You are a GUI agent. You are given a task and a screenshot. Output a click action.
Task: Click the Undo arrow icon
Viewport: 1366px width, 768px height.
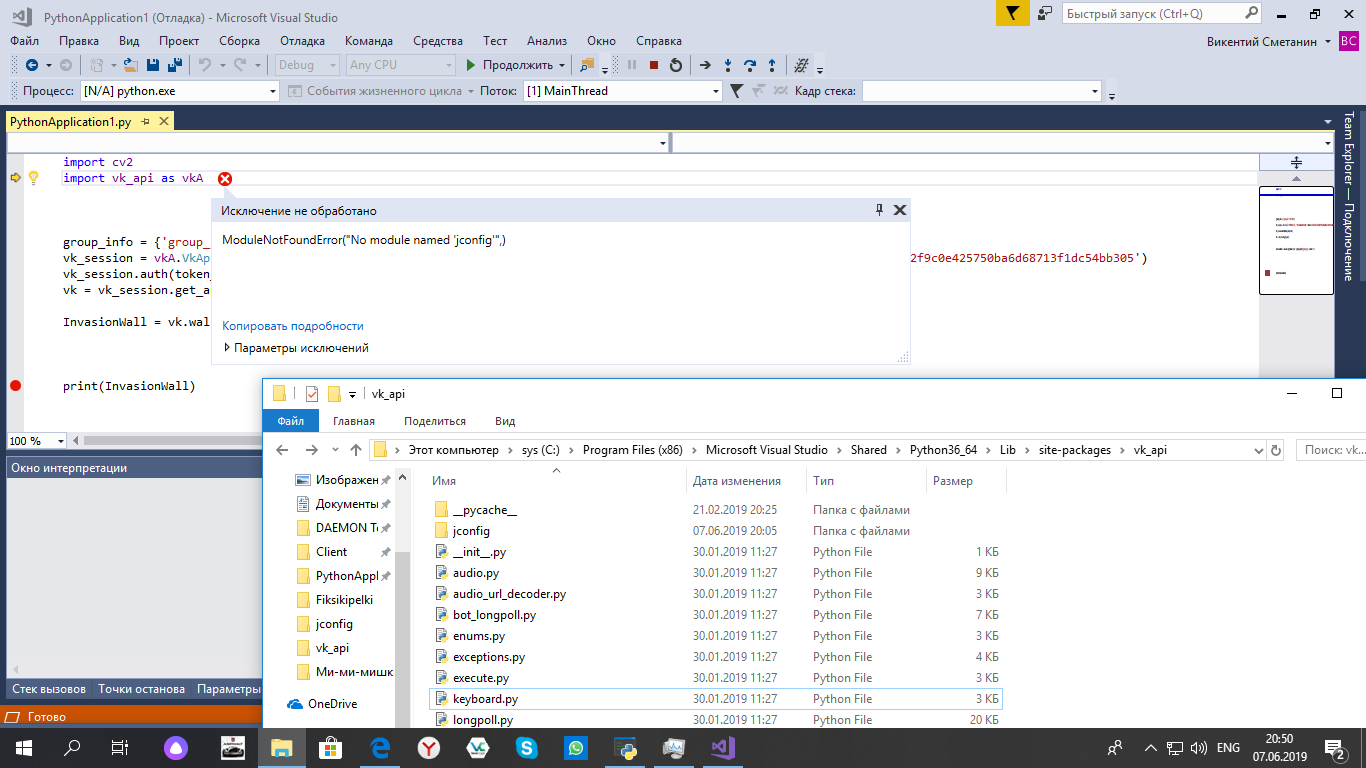tap(204, 65)
